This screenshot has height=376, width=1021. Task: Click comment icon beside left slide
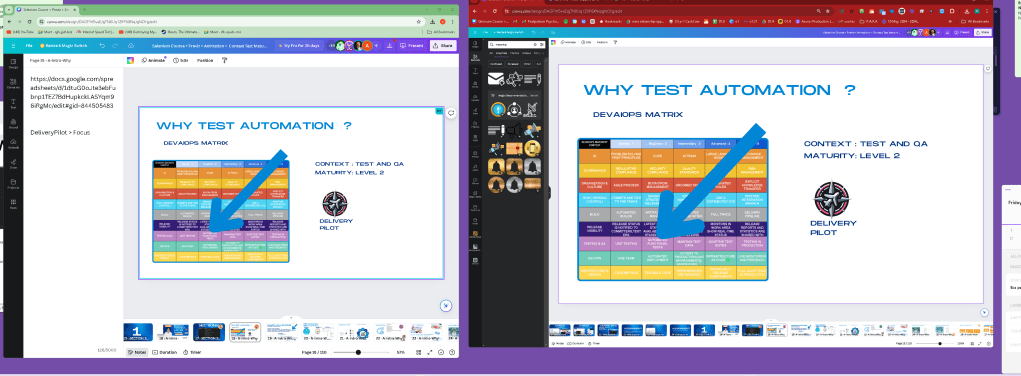451,113
